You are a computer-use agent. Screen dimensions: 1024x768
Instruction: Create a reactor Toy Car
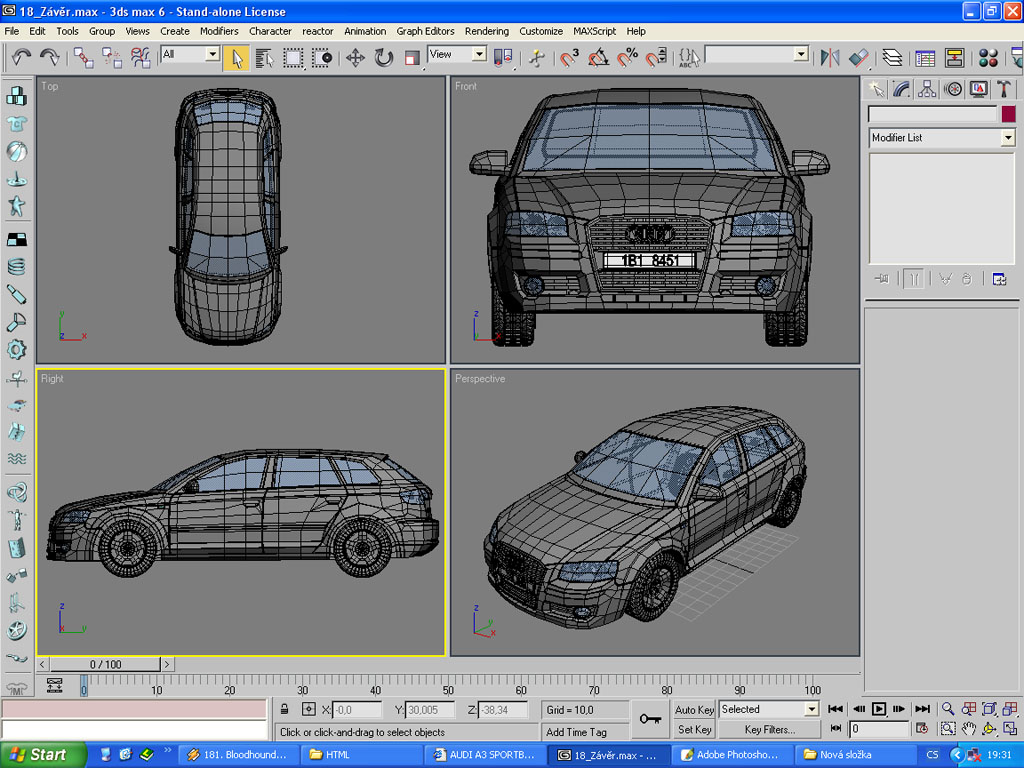click(16, 406)
